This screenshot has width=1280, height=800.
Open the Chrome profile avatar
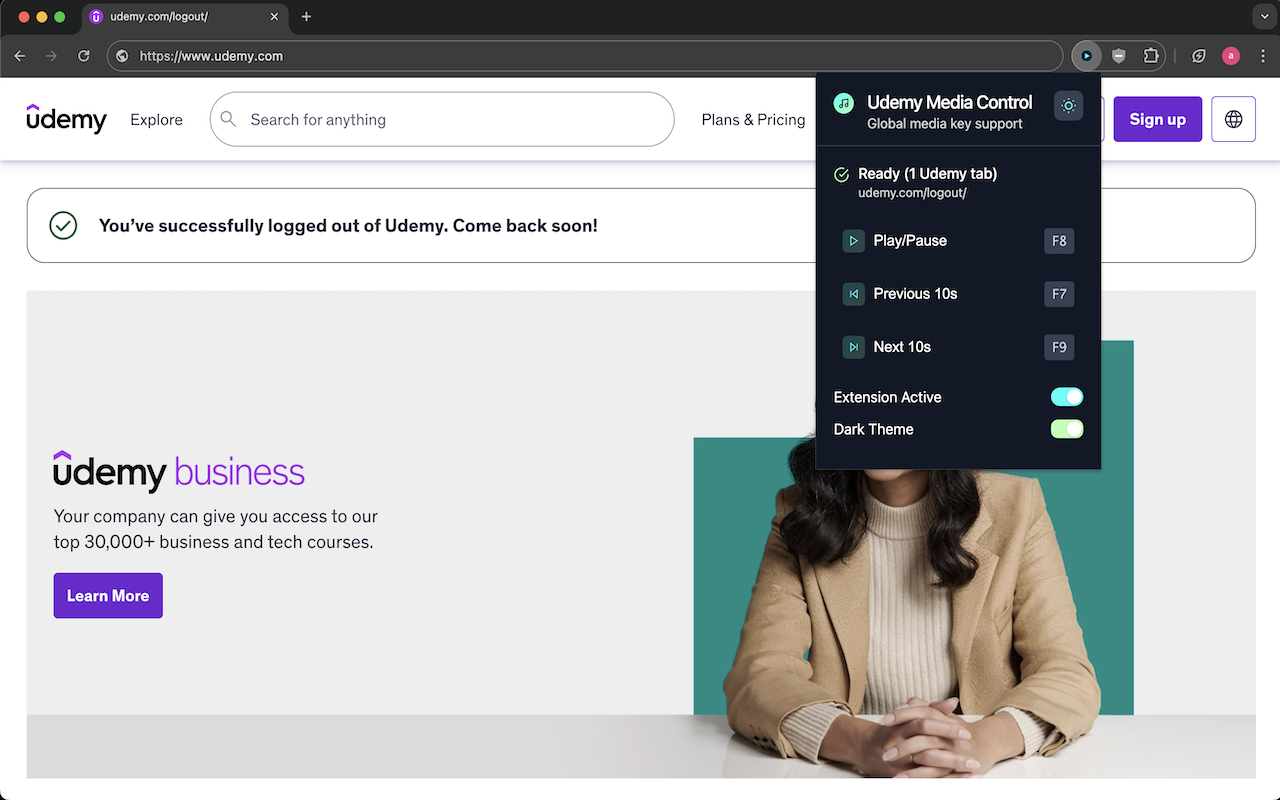(1231, 56)
